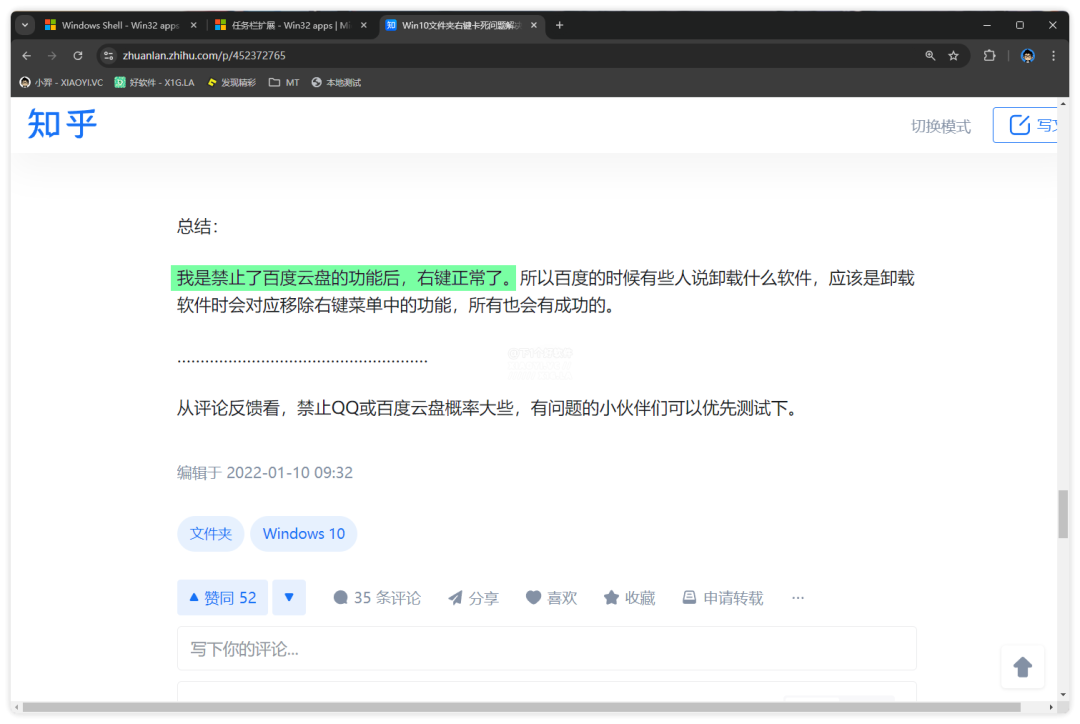1080x724 pixels.
Task: Click the scroll-up arrow of vertical scrollbar
Action: pos(1063,104)
